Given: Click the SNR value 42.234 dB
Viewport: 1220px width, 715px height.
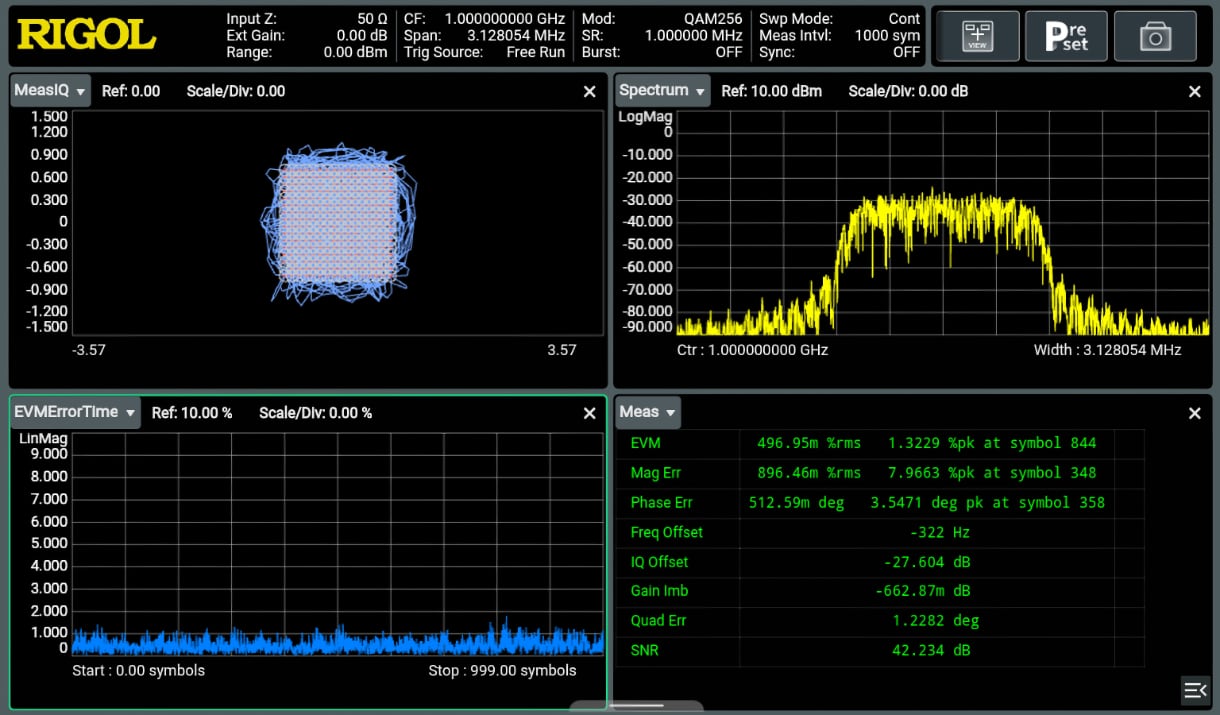Looking at the screenshot, I should click(931, 651).
